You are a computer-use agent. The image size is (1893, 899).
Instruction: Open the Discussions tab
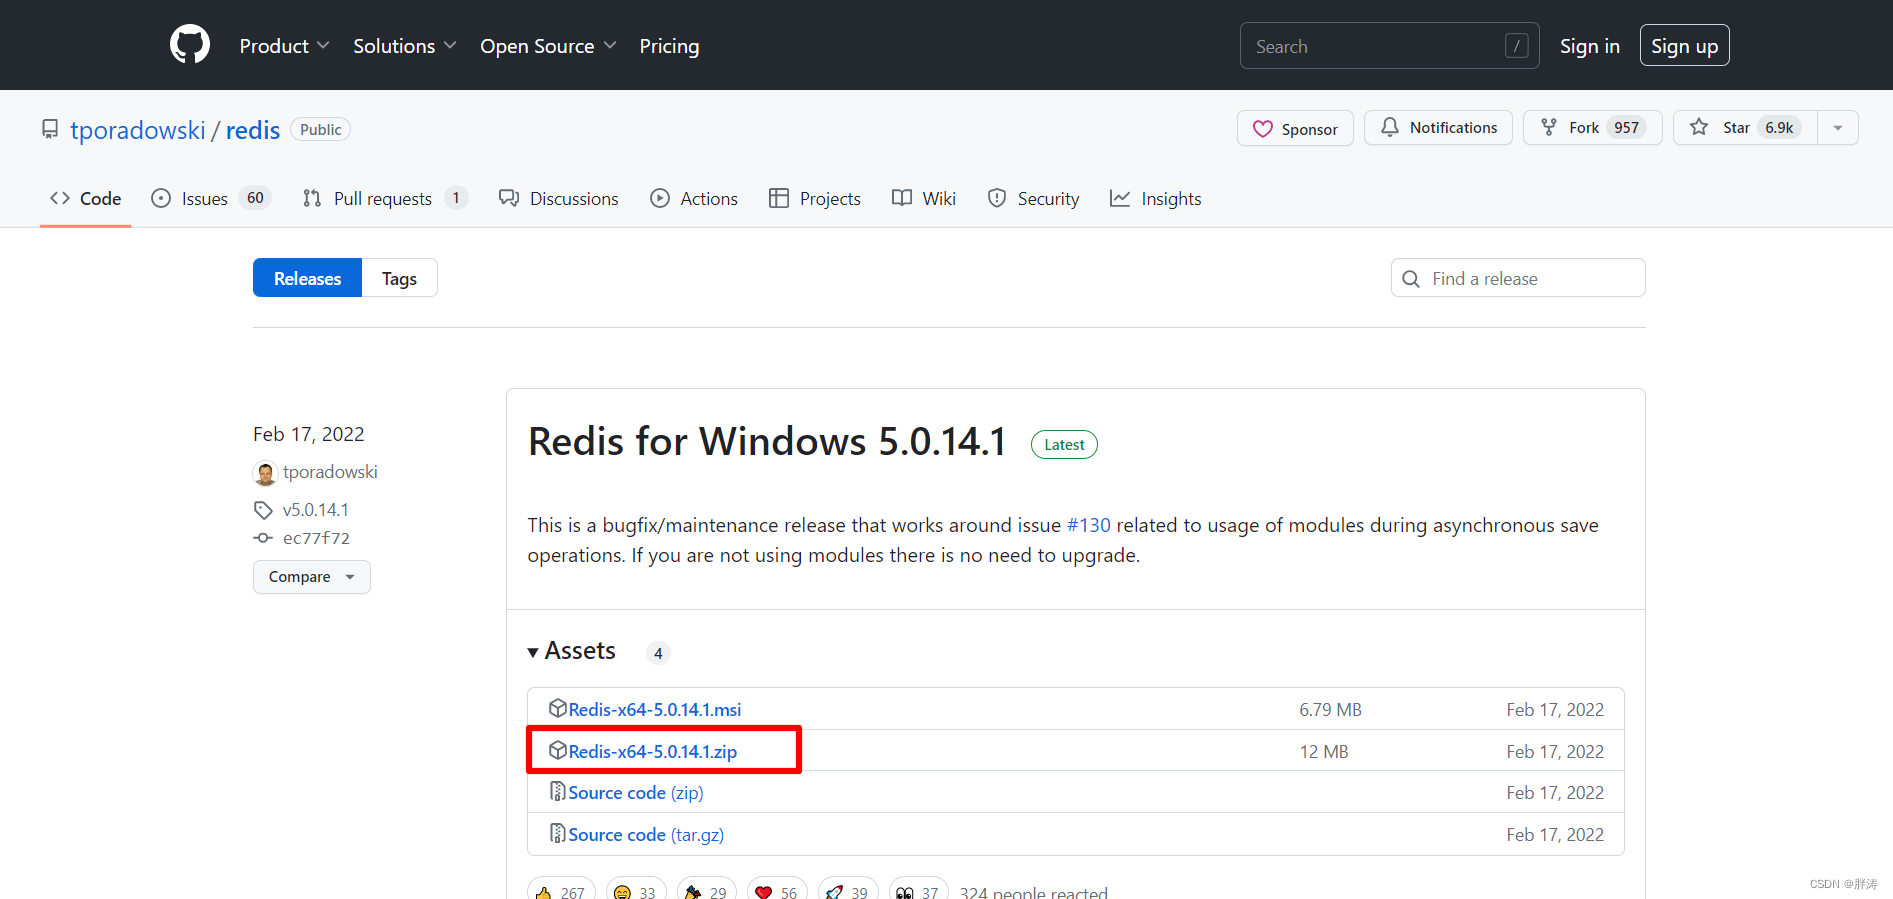tap(559, 199)
